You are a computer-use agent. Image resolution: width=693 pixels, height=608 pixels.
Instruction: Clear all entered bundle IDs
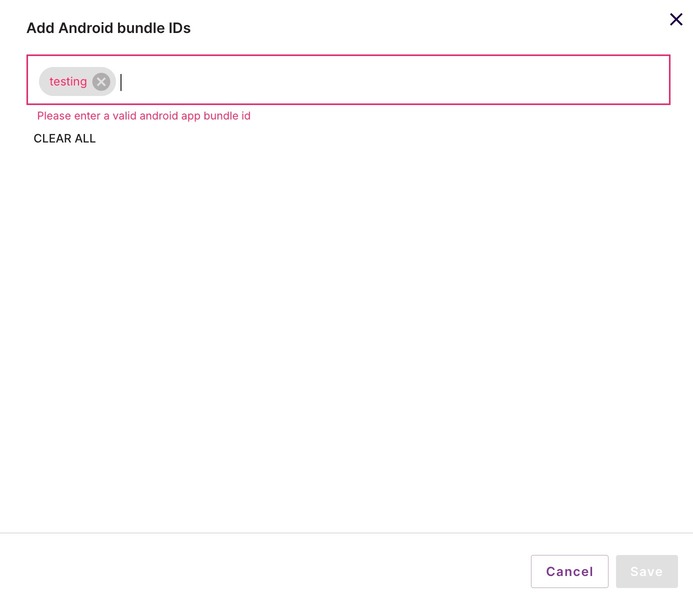point(65,138)
